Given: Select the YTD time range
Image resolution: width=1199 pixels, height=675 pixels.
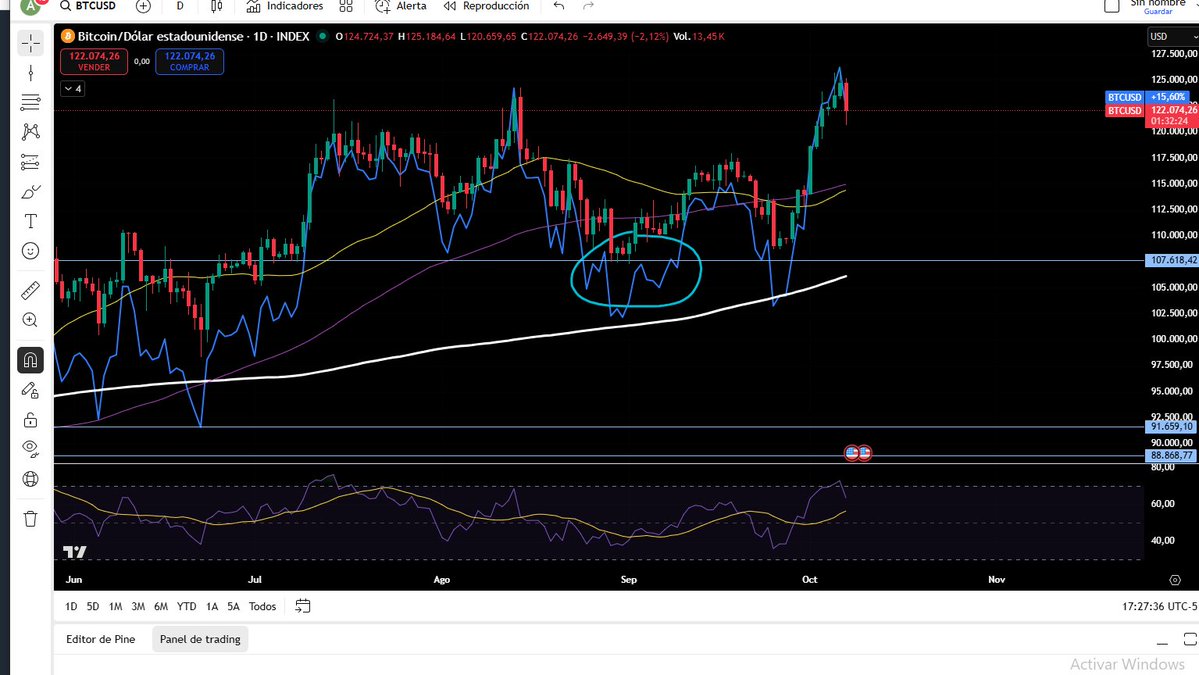Looking at the screenshot, I should tap(187, 606).
